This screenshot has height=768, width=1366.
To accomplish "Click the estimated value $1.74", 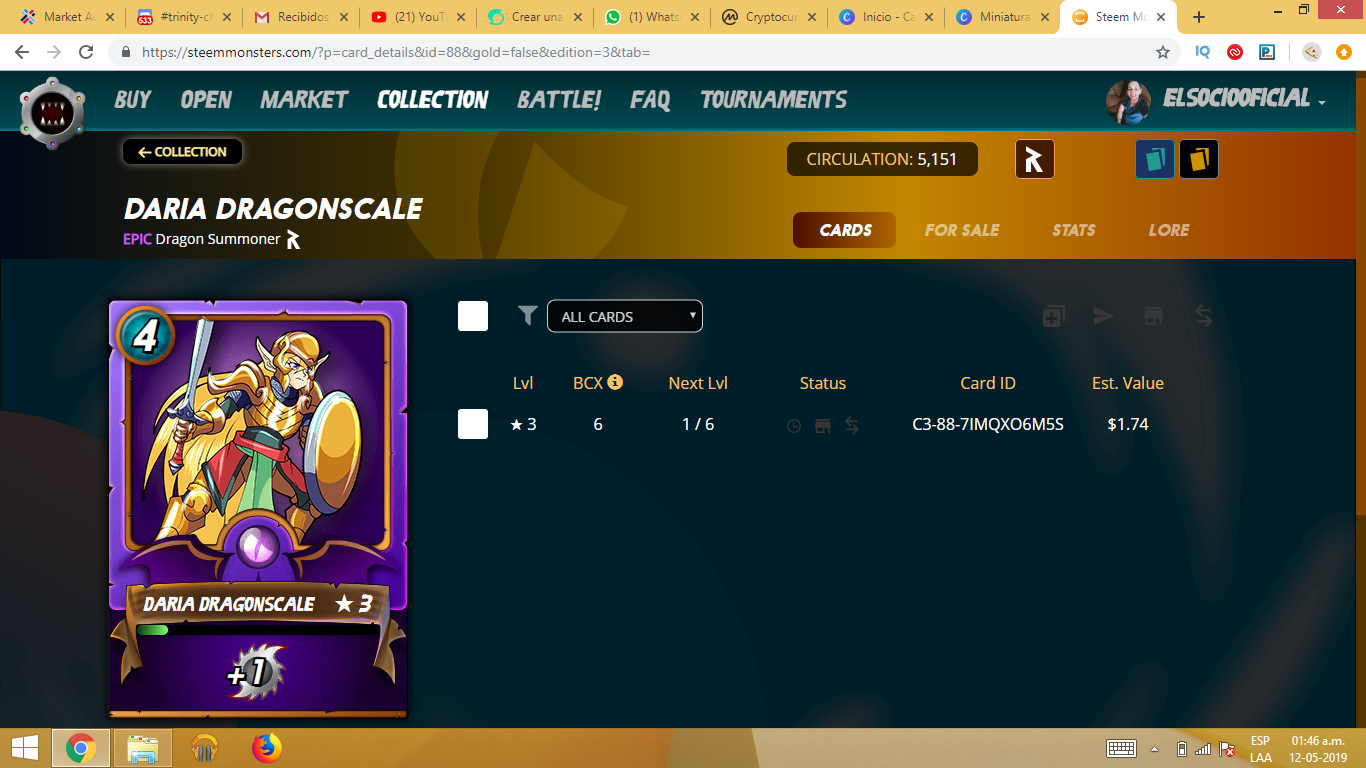I will click(1128, 424).
